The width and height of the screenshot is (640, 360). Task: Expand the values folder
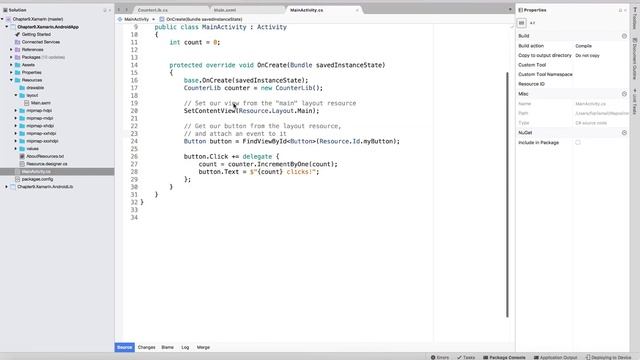pyautogui.click(x=16, y=149)
